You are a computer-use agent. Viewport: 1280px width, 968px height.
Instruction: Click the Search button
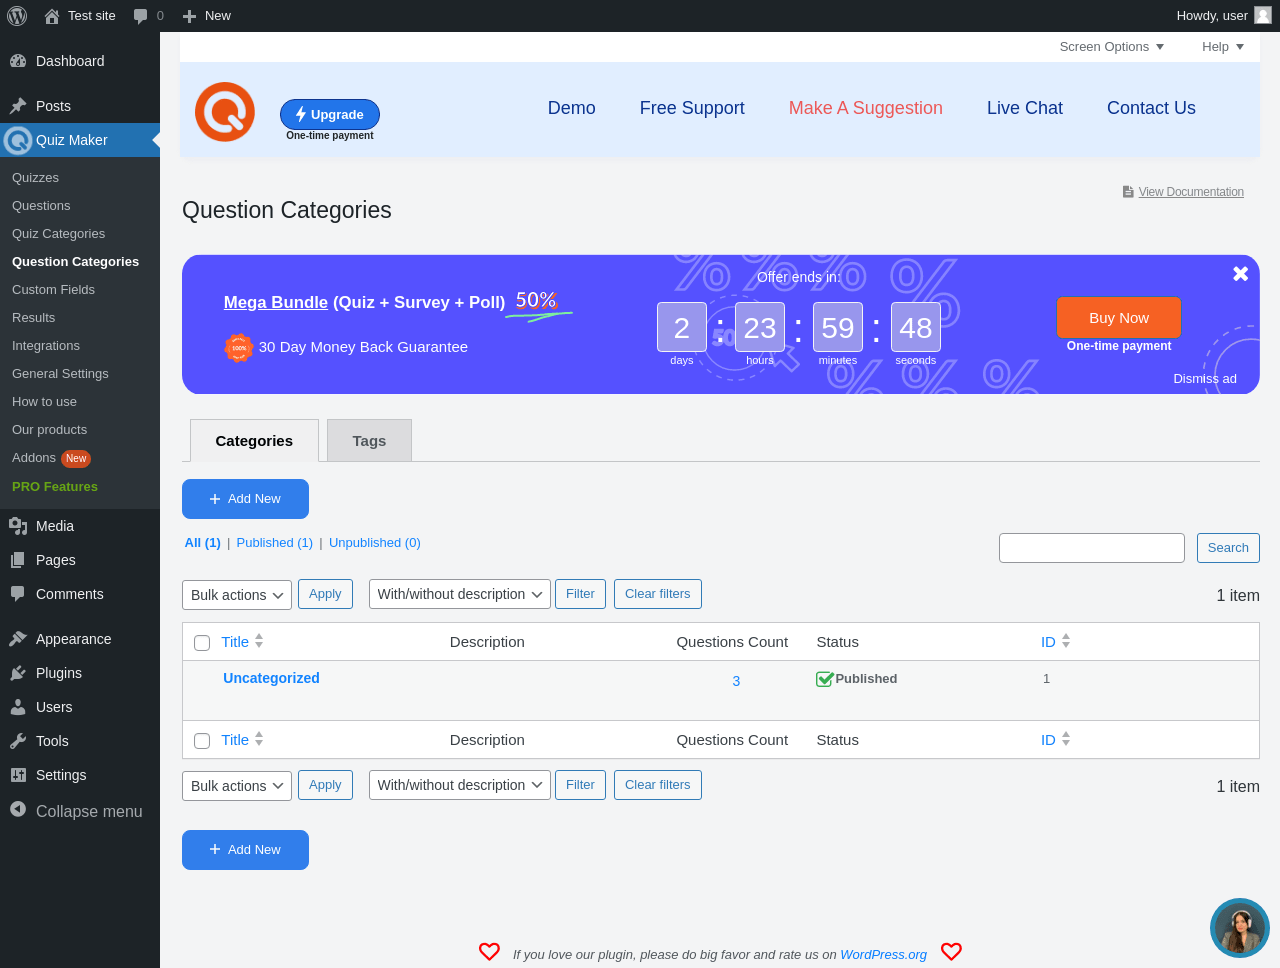point(1228,548)
